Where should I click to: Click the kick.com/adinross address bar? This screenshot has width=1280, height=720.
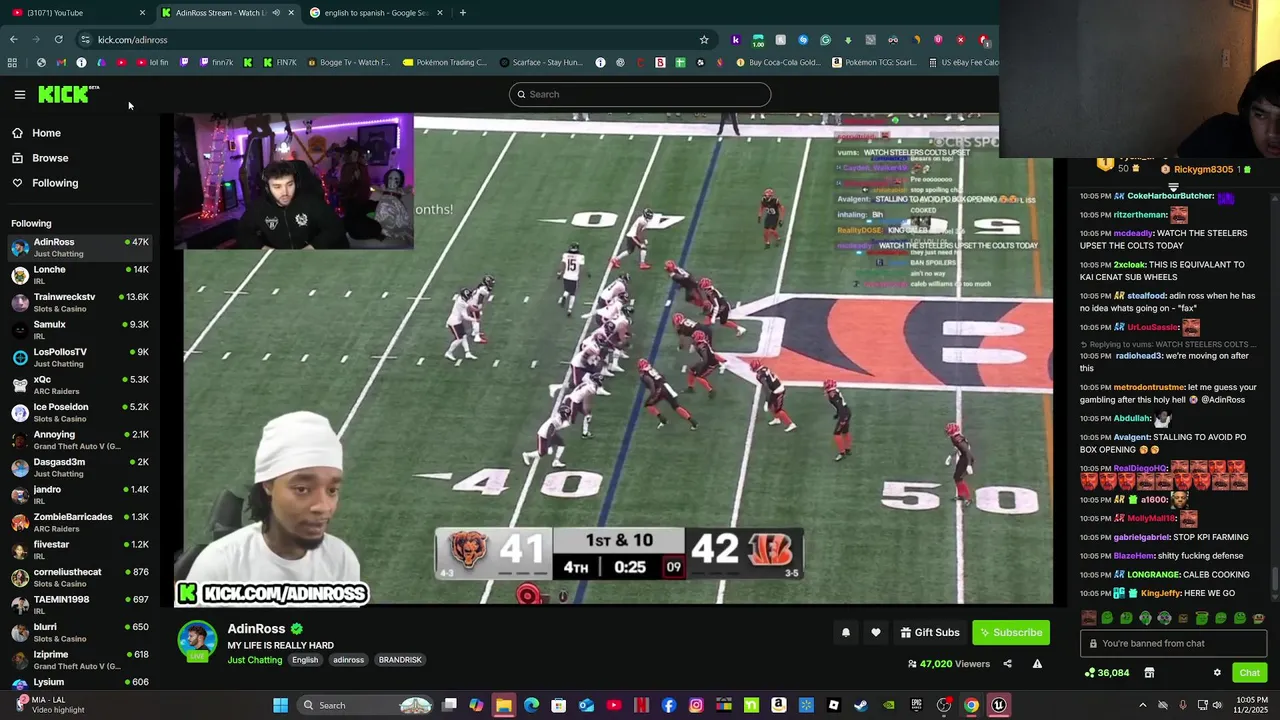[x=390, y=40]
